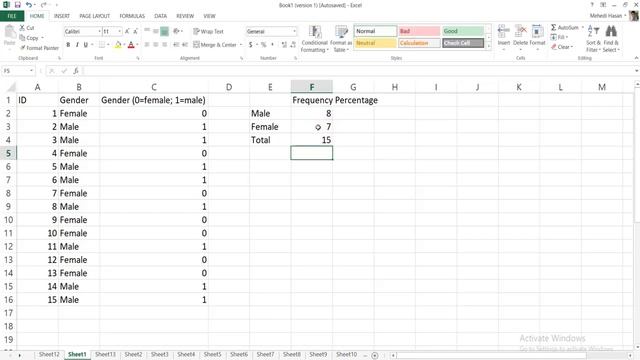Apply the red font color A
The image size is (640, 360).
tap(131, 44)
